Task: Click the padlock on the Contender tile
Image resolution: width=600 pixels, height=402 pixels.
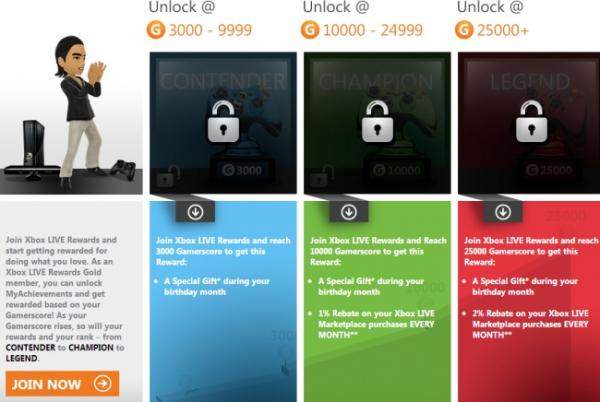Action: click(223, 122)
